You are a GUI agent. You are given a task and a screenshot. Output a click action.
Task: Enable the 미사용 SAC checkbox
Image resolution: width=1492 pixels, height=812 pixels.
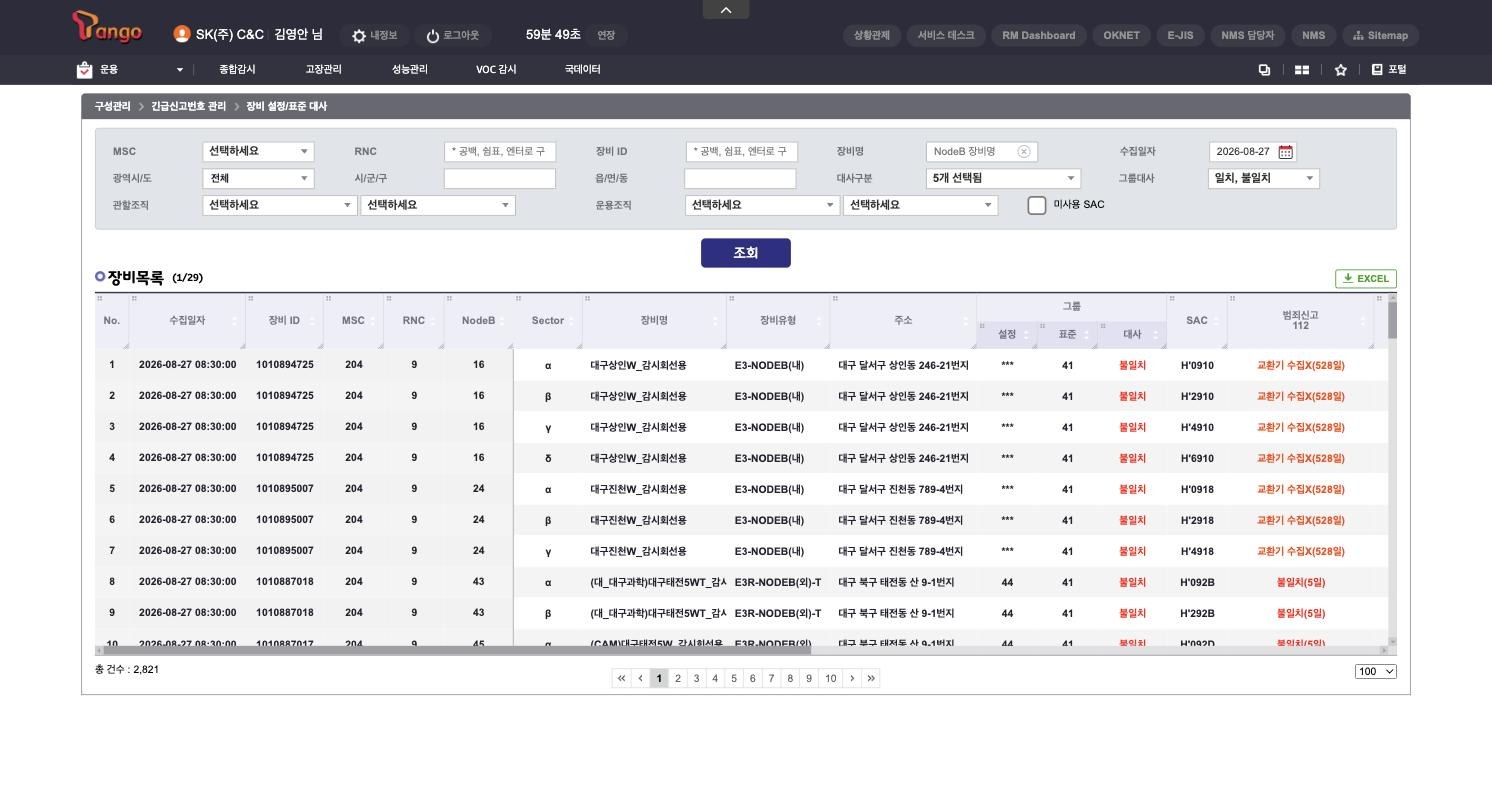click(x=1037, y=205)
